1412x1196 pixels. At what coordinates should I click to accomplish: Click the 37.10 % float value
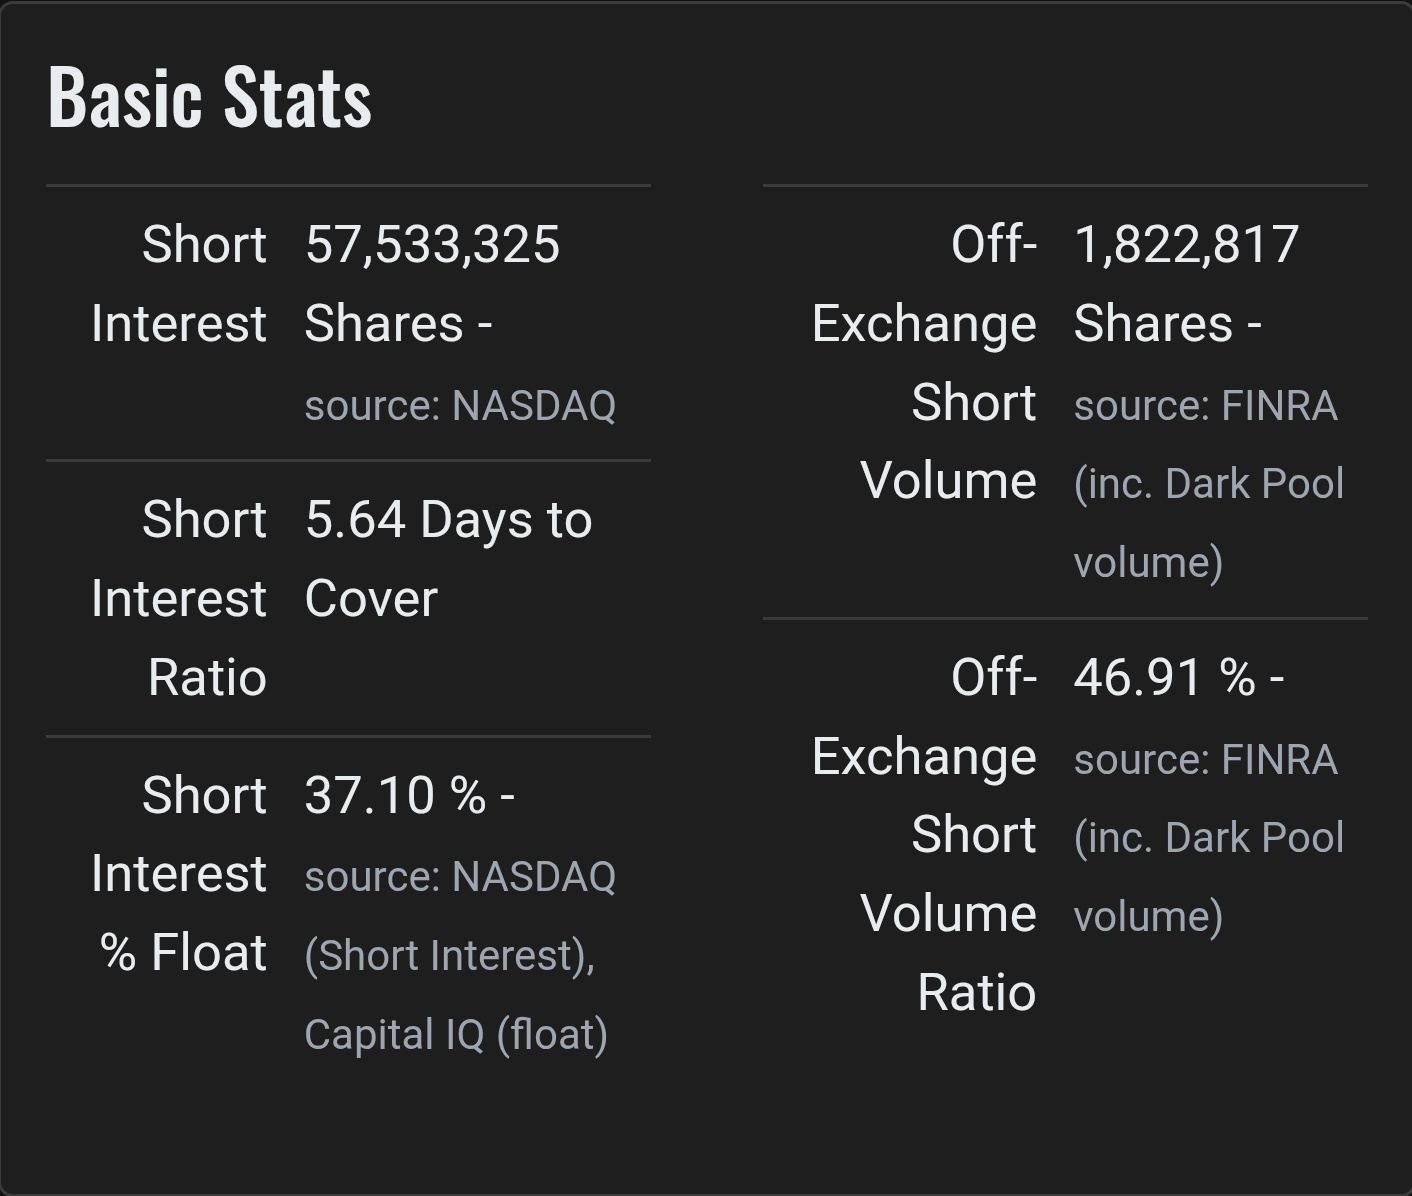point(409,796)
